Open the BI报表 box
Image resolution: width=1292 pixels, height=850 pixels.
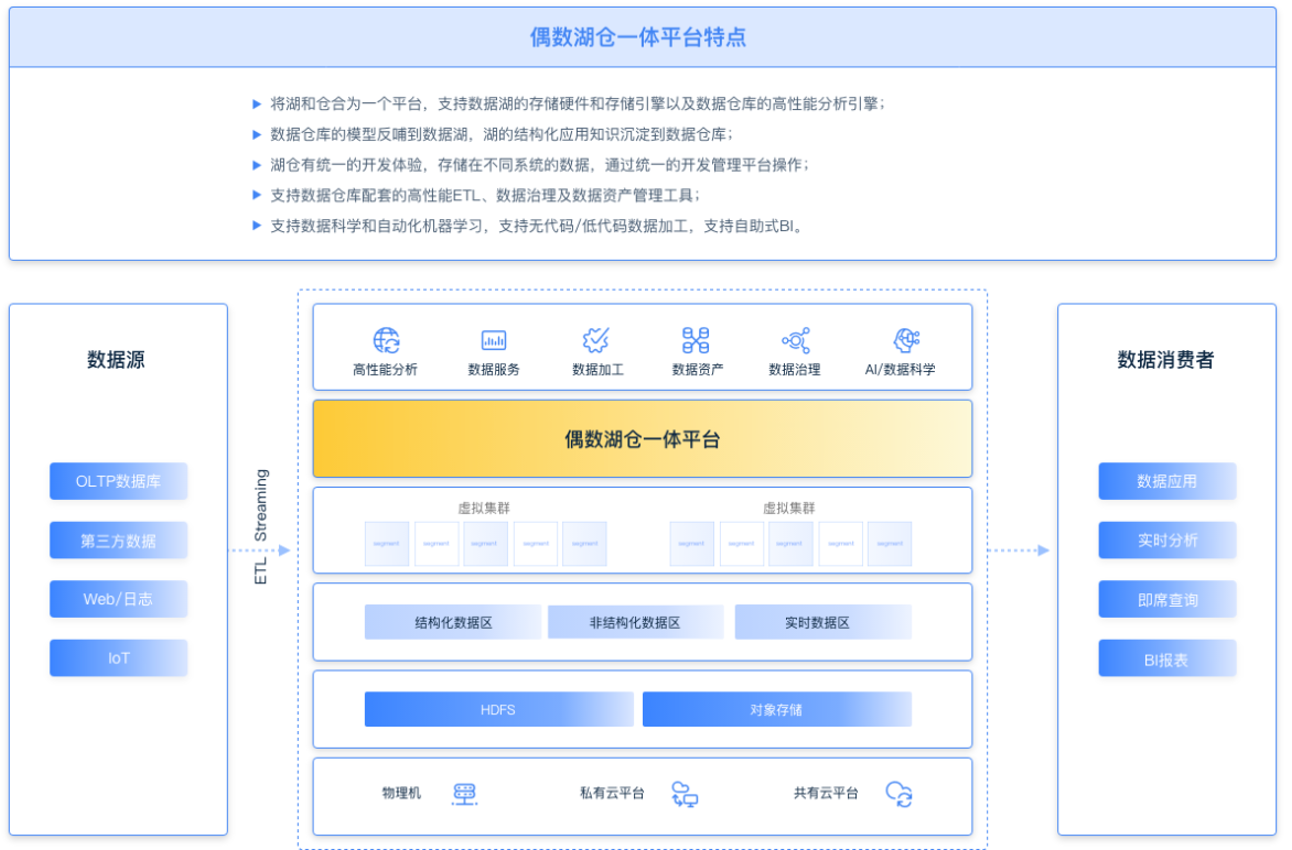coord(1167,658)
